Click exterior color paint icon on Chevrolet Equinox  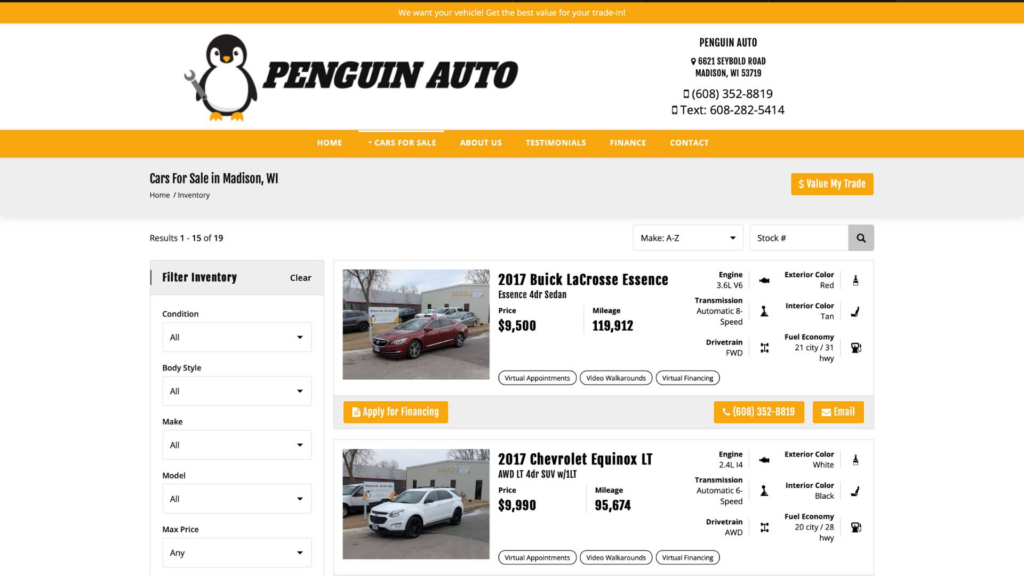[856, 460]
